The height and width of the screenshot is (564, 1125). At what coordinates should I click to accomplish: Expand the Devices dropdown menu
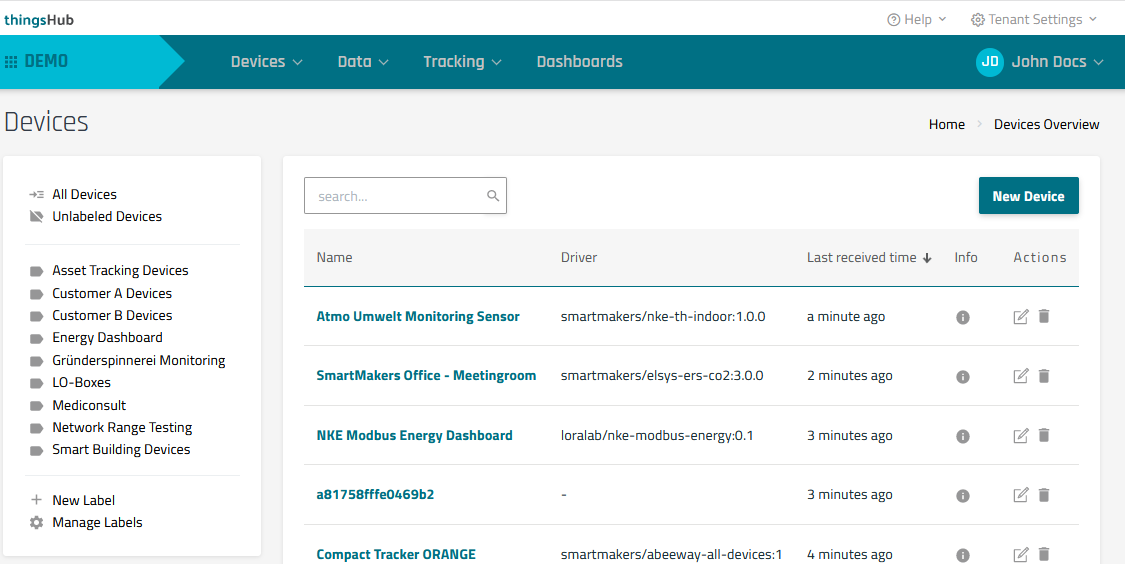(266, 62)
